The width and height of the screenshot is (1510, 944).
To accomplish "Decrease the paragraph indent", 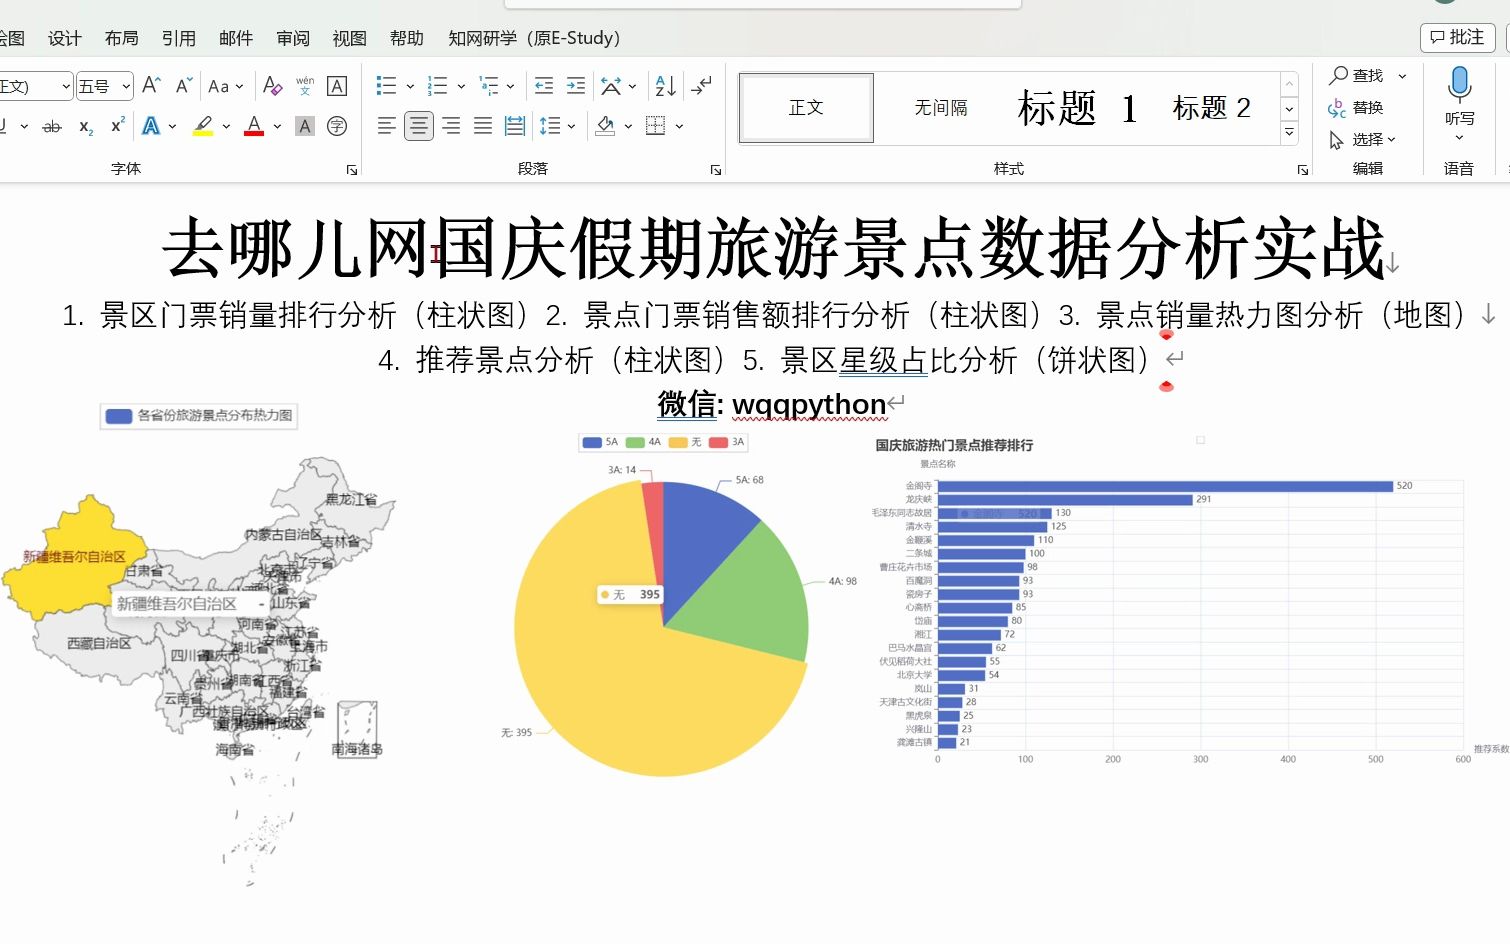I will [x=543, y=86].
